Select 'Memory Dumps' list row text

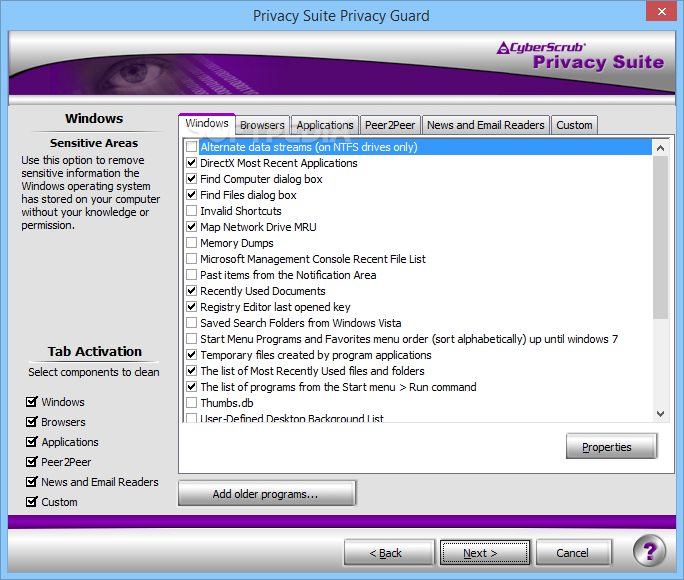click(237, 243)
